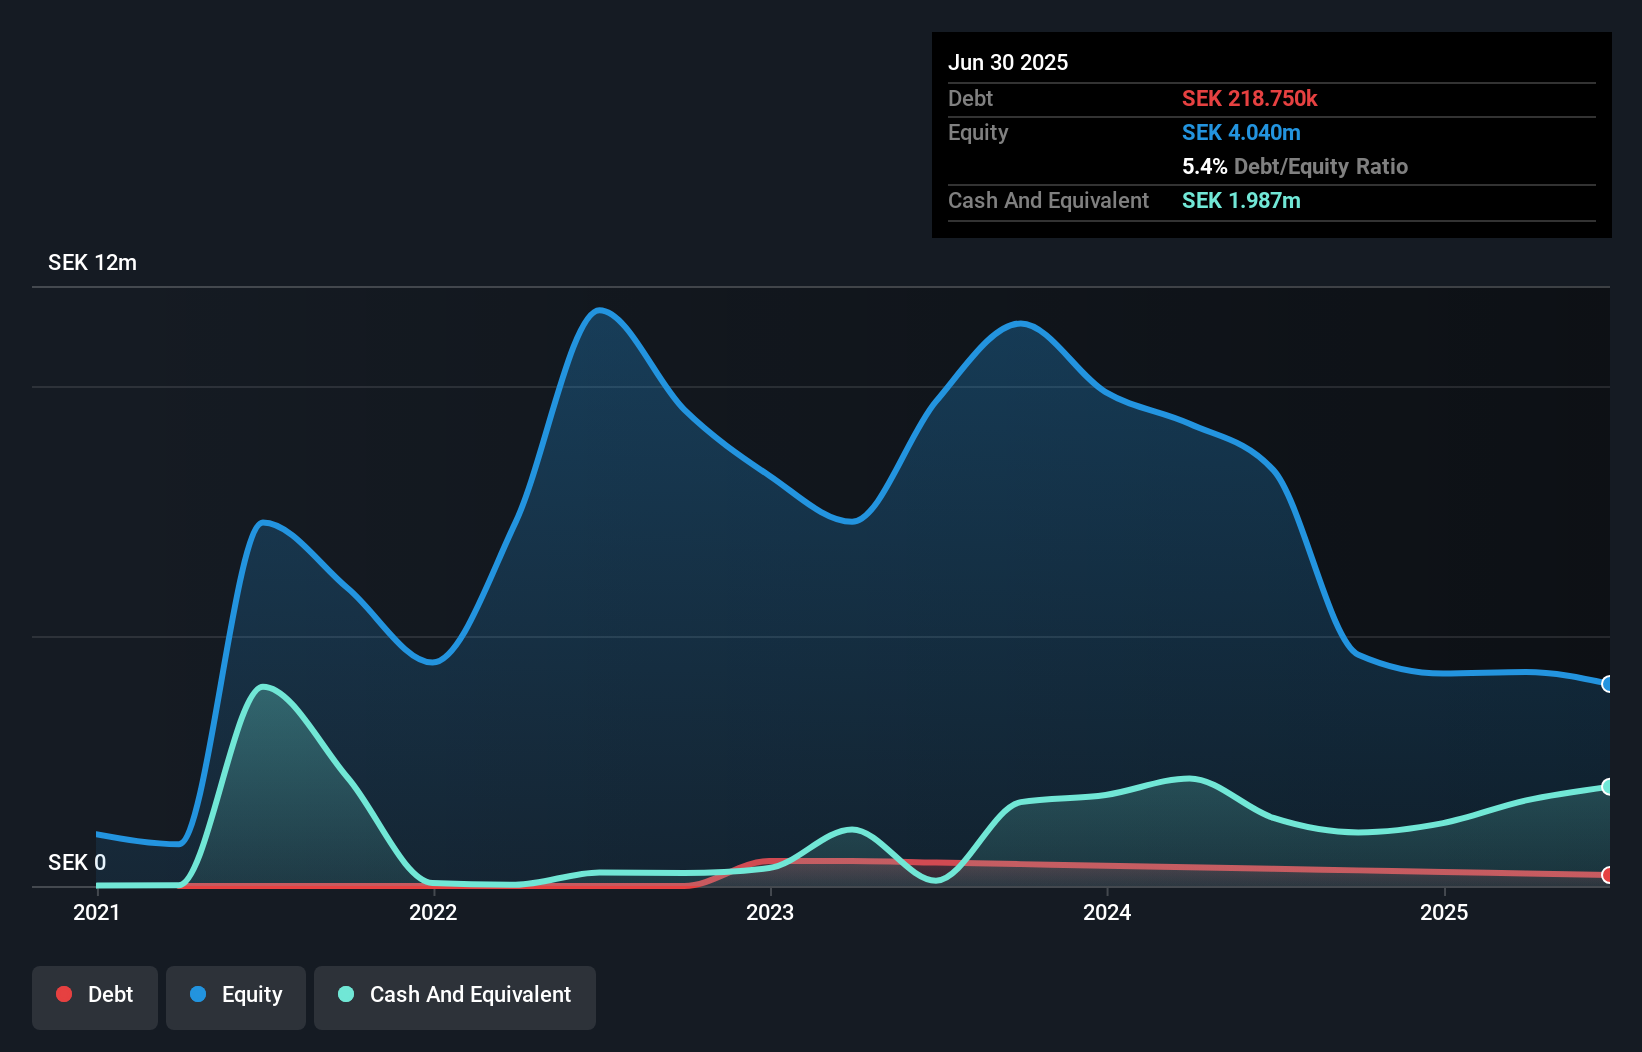The height and width of the screenshot is (1052, 1642).
Task: Click the Equity endpoint marker on chart
Action: (1607, 684)
